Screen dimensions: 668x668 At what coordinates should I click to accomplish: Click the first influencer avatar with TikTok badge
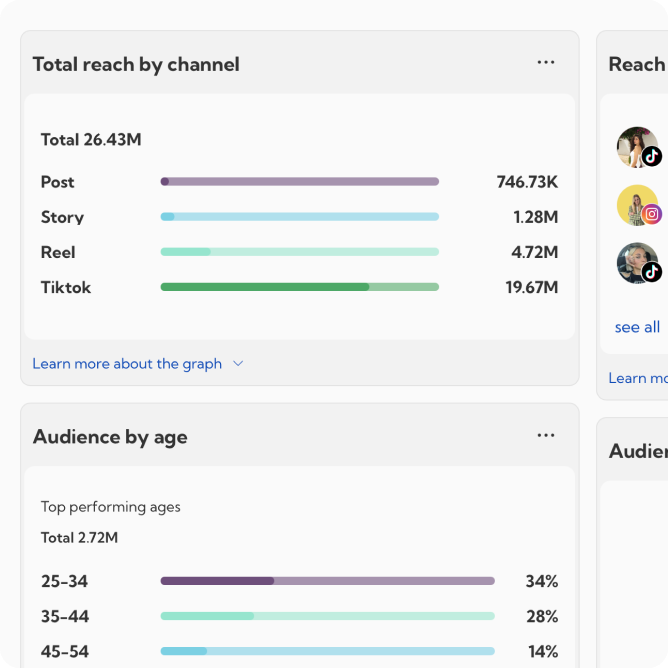(x=638, y=147)
